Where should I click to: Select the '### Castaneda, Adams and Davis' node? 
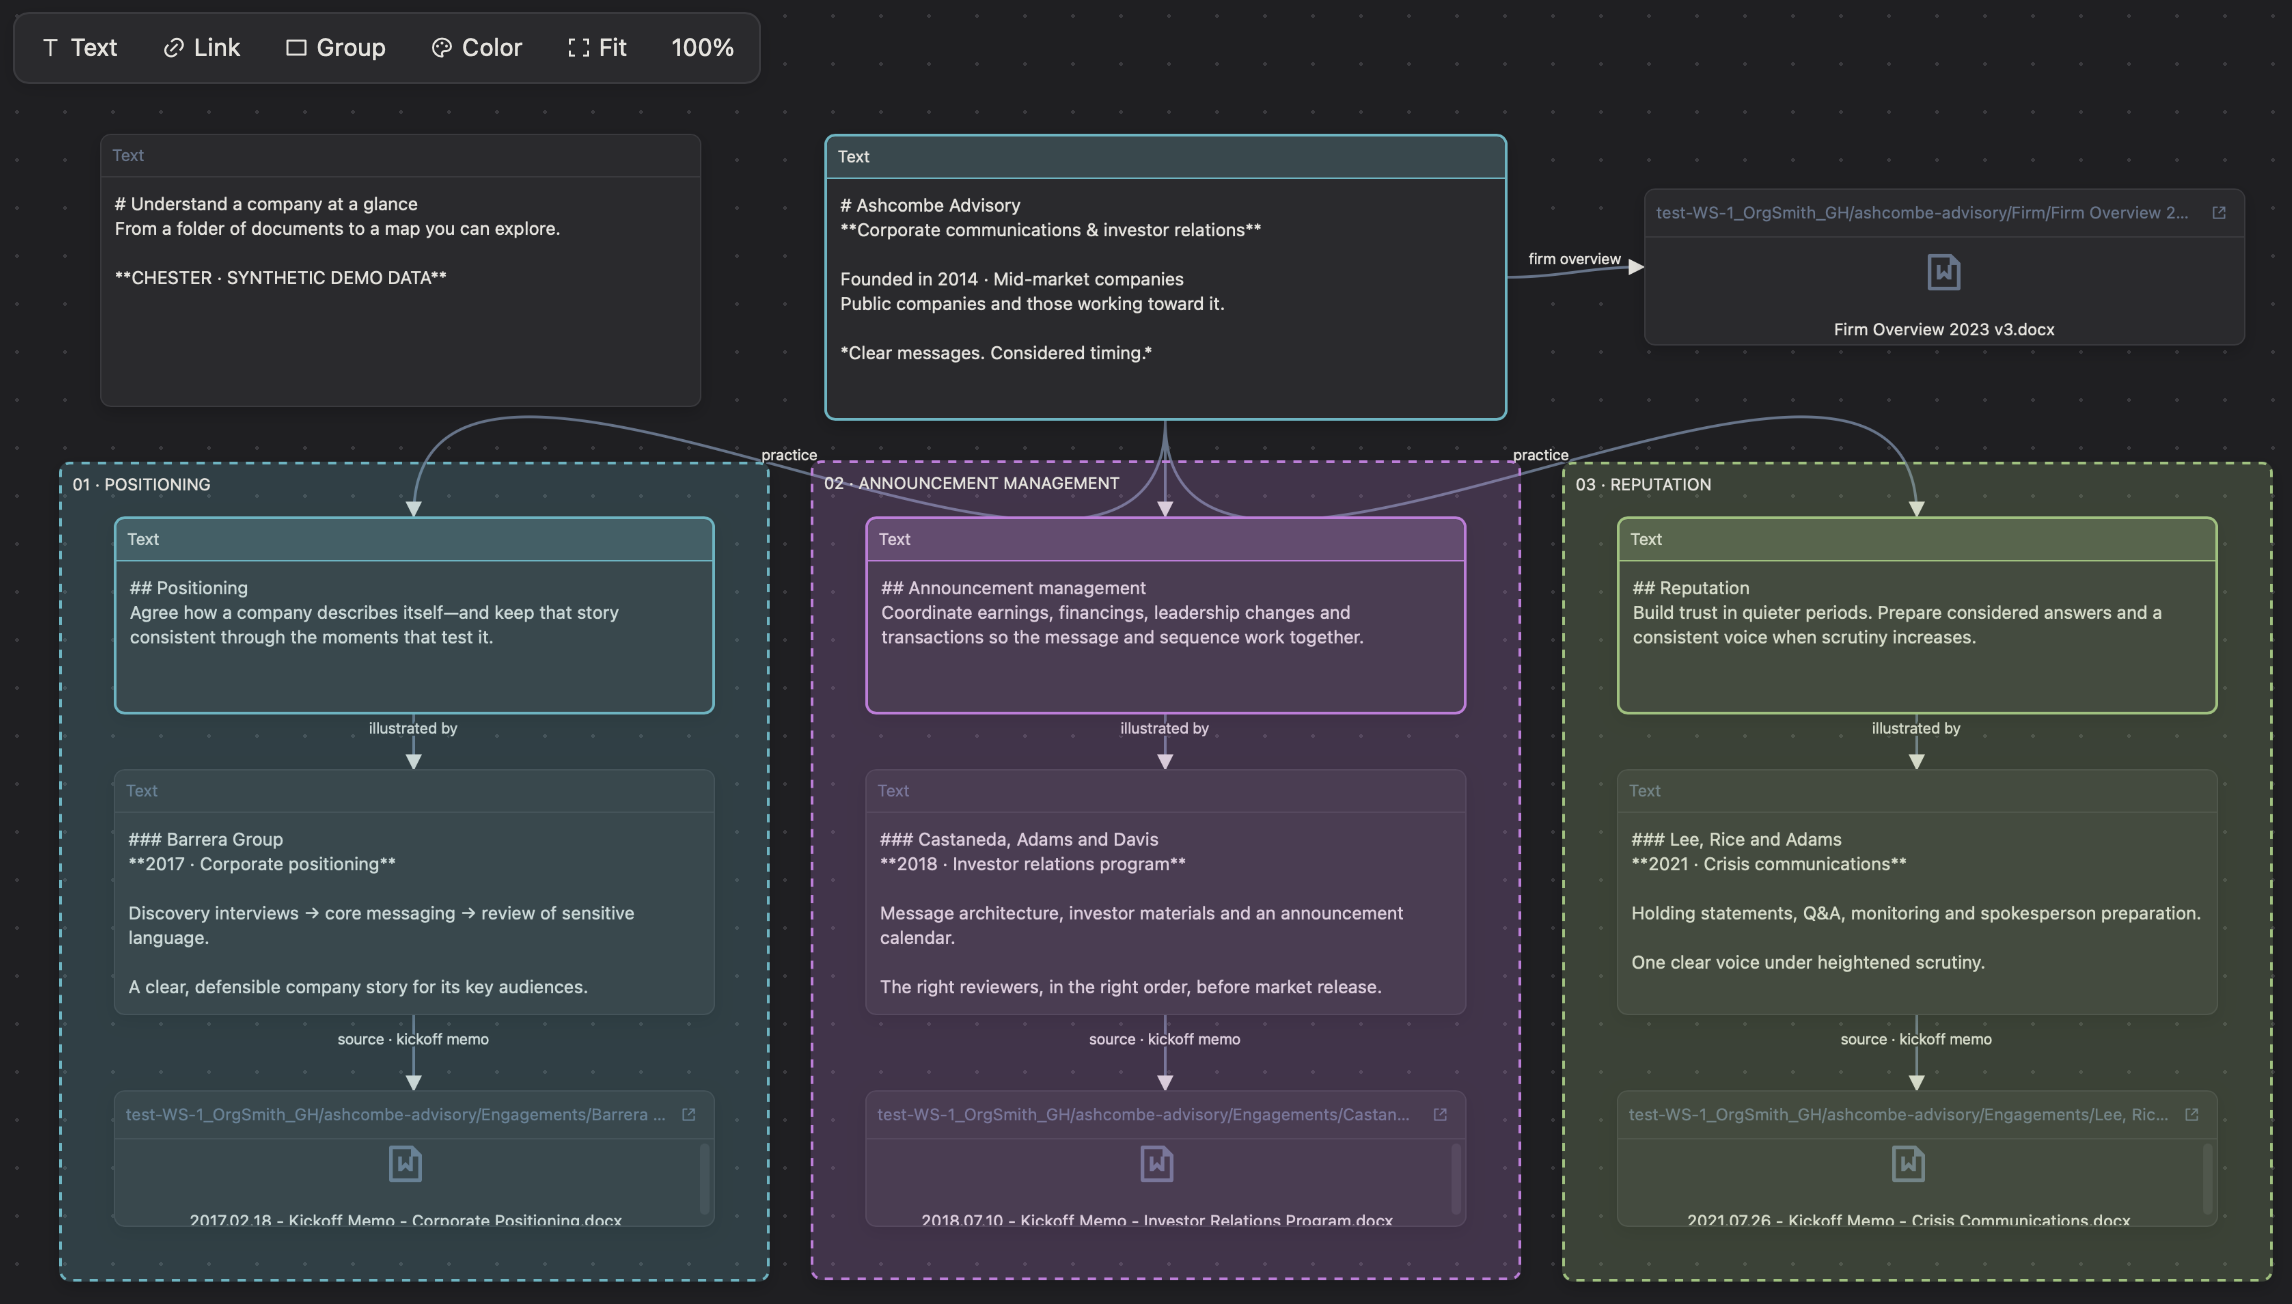(x=1165, y=892)
